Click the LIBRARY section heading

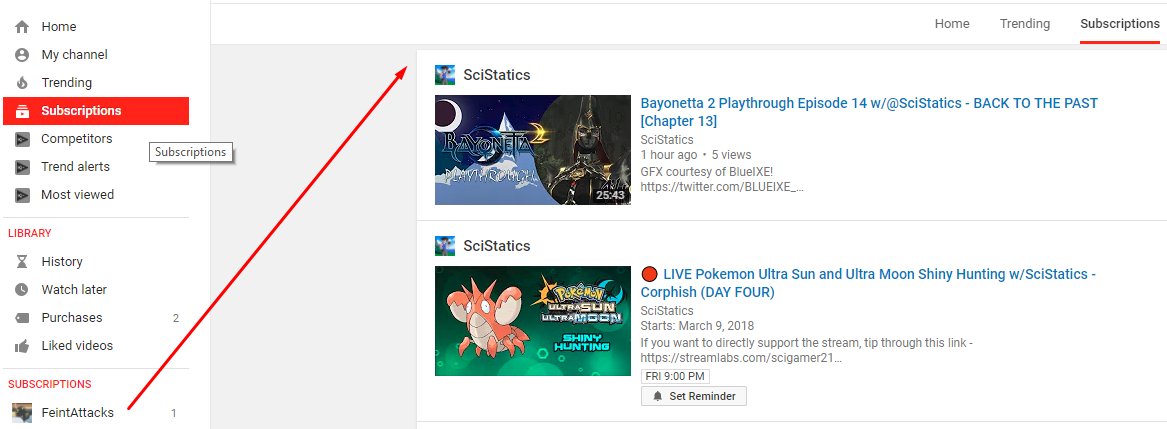pos(30,233)
